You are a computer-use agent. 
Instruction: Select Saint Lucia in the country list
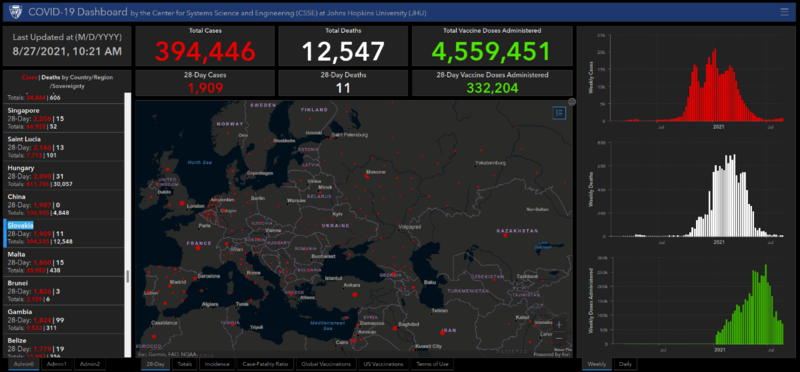click(x=63, y=147)
